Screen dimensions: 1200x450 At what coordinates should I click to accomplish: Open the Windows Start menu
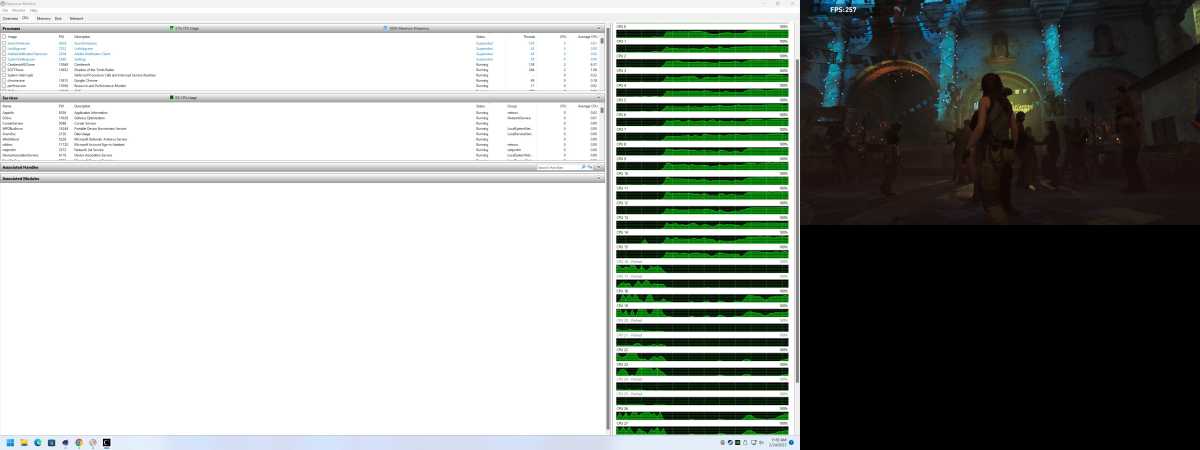pos(10,442)
